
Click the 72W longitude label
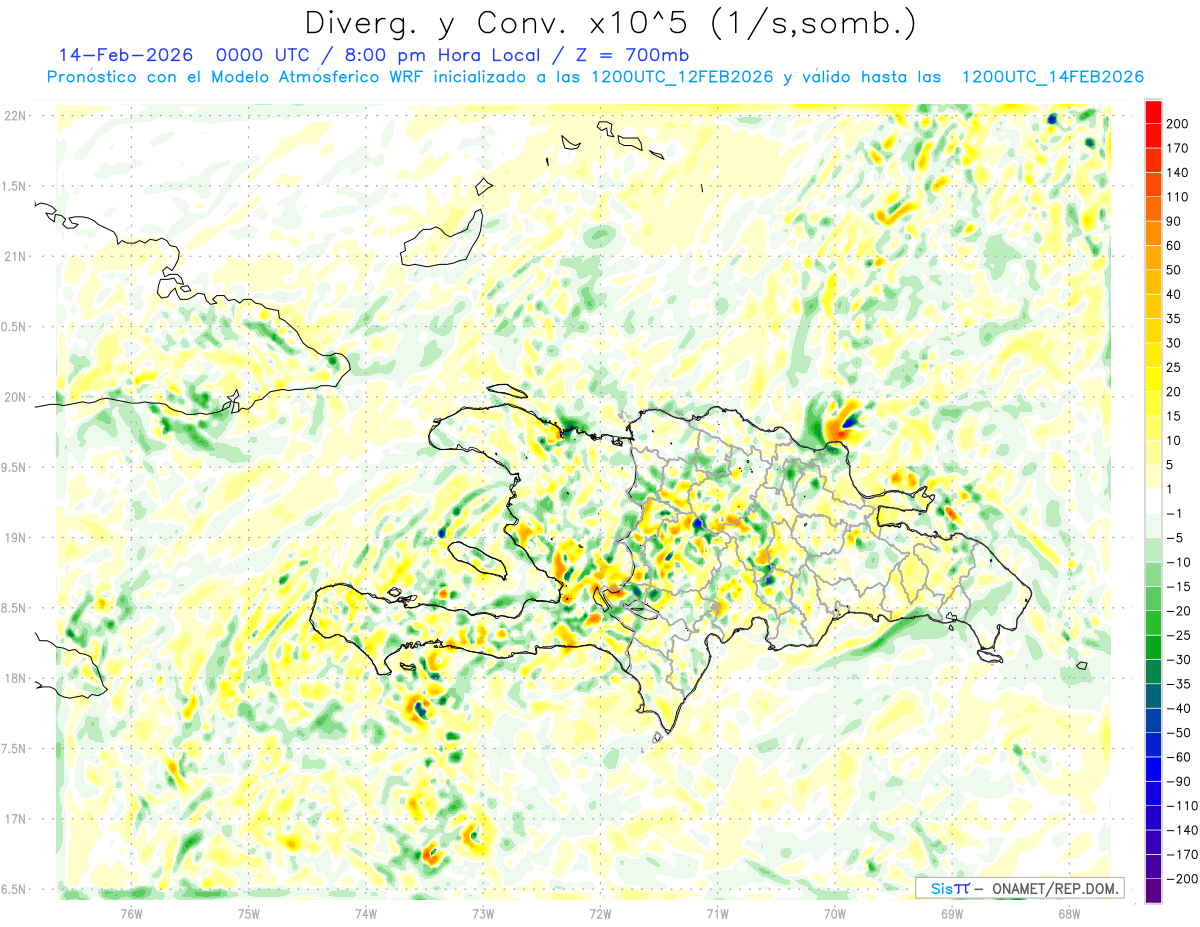pyautogui.click(x=600, y=913)
